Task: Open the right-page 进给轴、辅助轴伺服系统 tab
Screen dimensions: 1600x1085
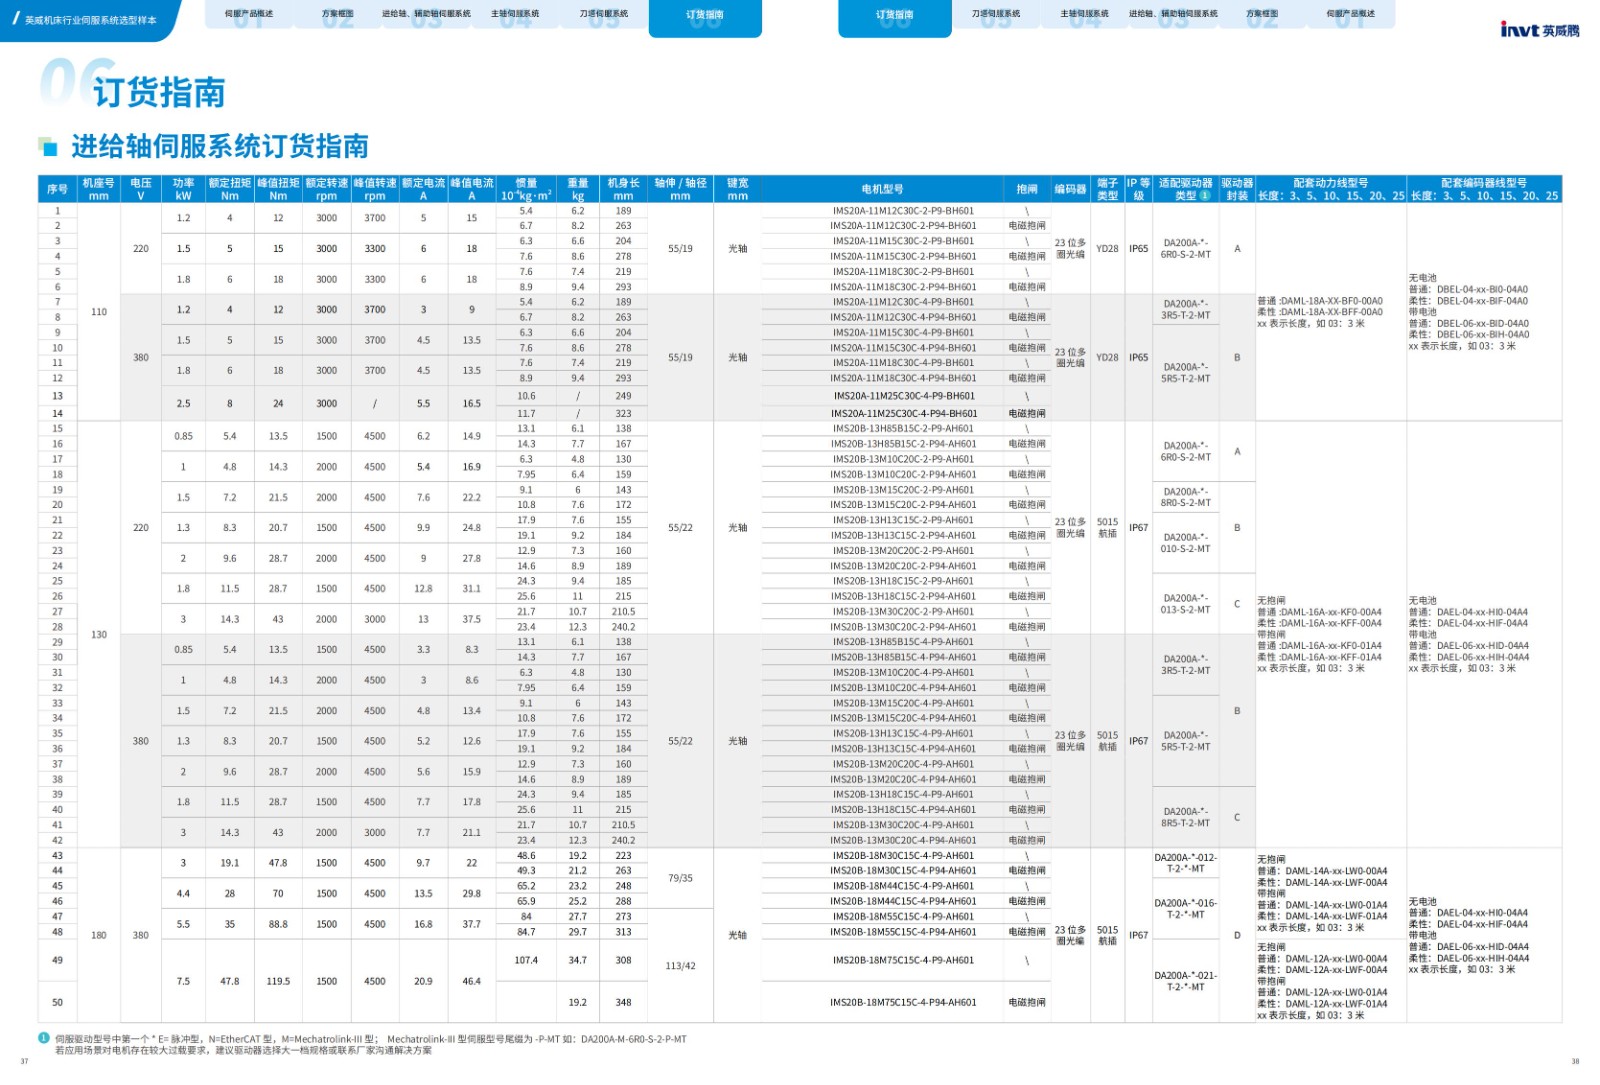Action: tap(1173, 15)
